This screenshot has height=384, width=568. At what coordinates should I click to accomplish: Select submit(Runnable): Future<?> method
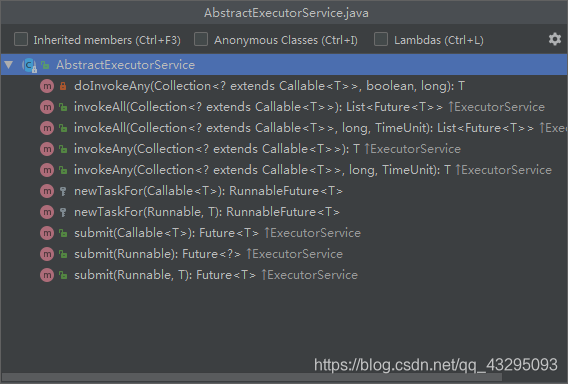(208, 254)
